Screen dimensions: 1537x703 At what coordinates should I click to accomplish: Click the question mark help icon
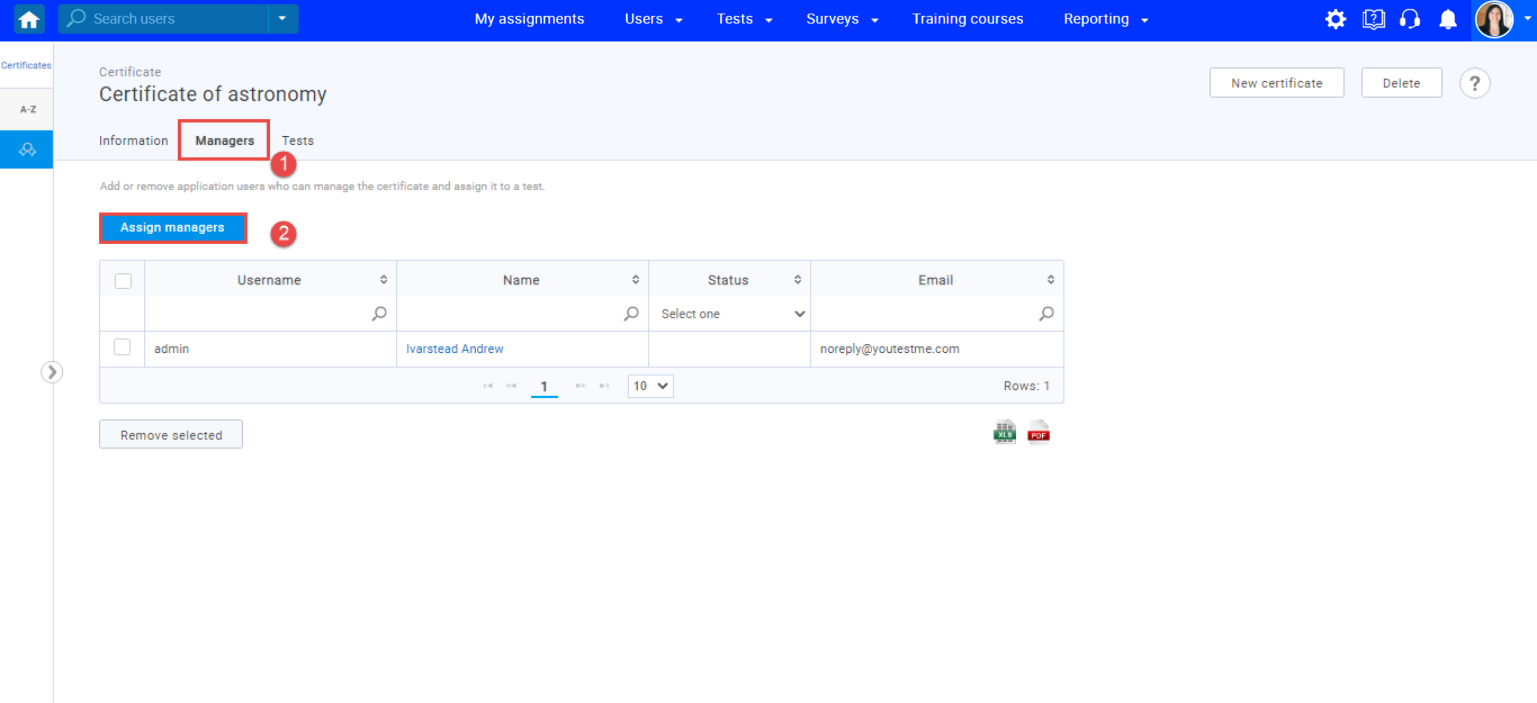click(x=1474, y=83)
